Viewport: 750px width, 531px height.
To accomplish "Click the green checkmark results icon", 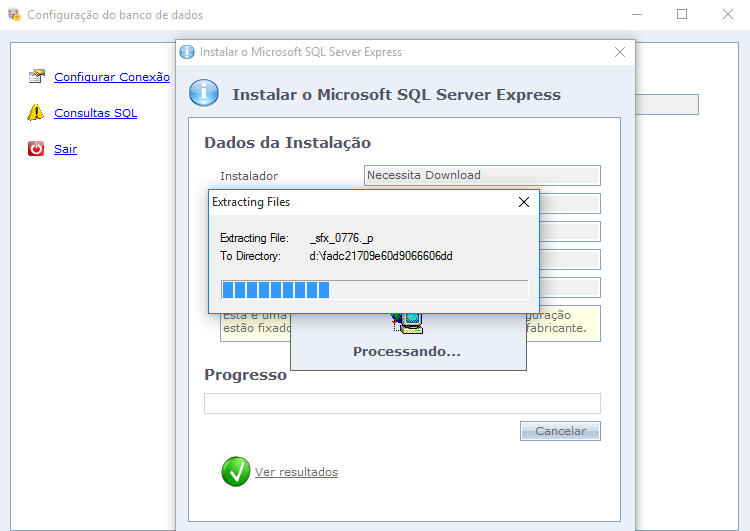I will coord(236,472).
